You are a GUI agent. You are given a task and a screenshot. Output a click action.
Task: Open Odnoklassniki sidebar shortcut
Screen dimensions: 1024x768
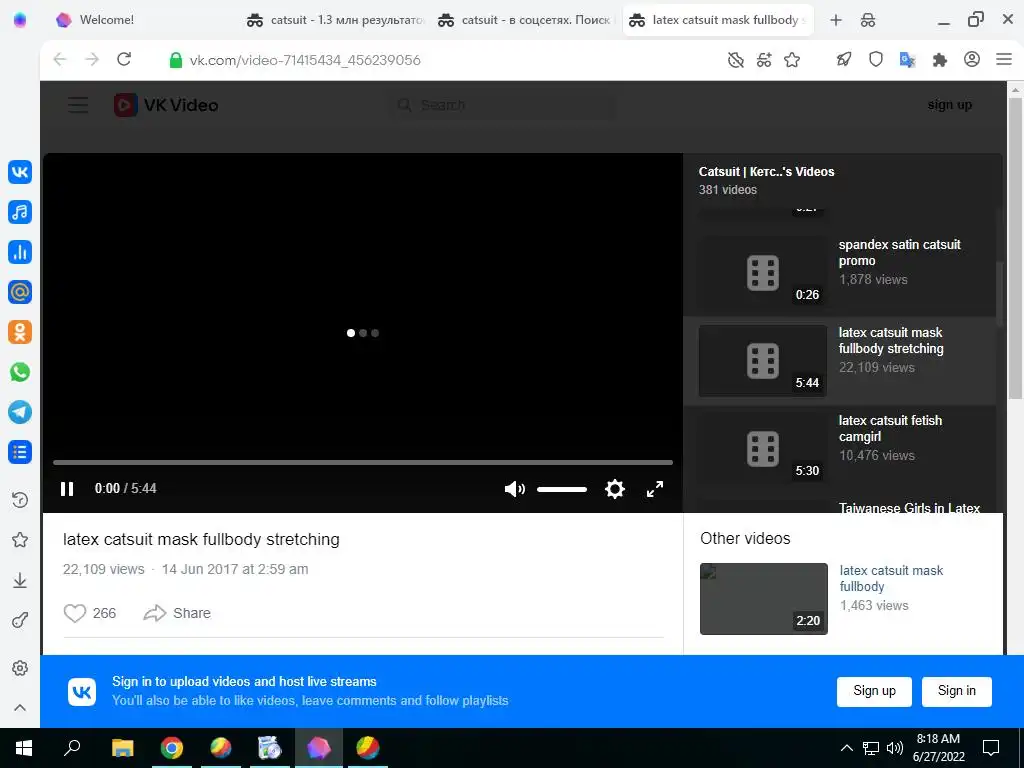point(20,332)
